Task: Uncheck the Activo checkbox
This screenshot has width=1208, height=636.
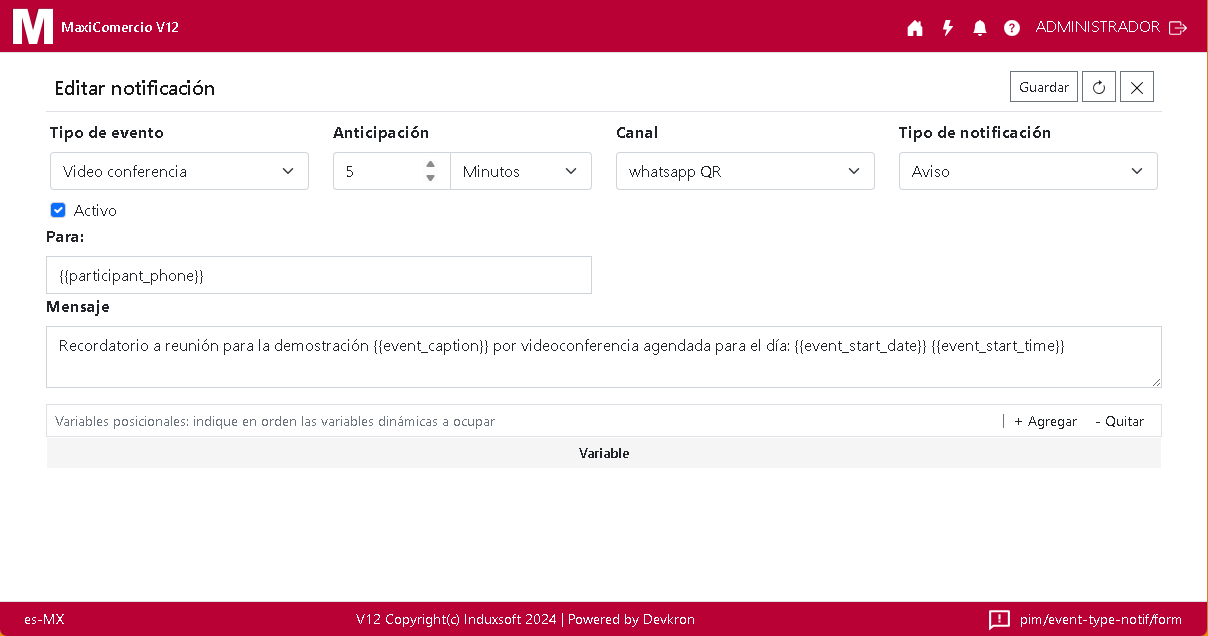Action: click(58, 210)
